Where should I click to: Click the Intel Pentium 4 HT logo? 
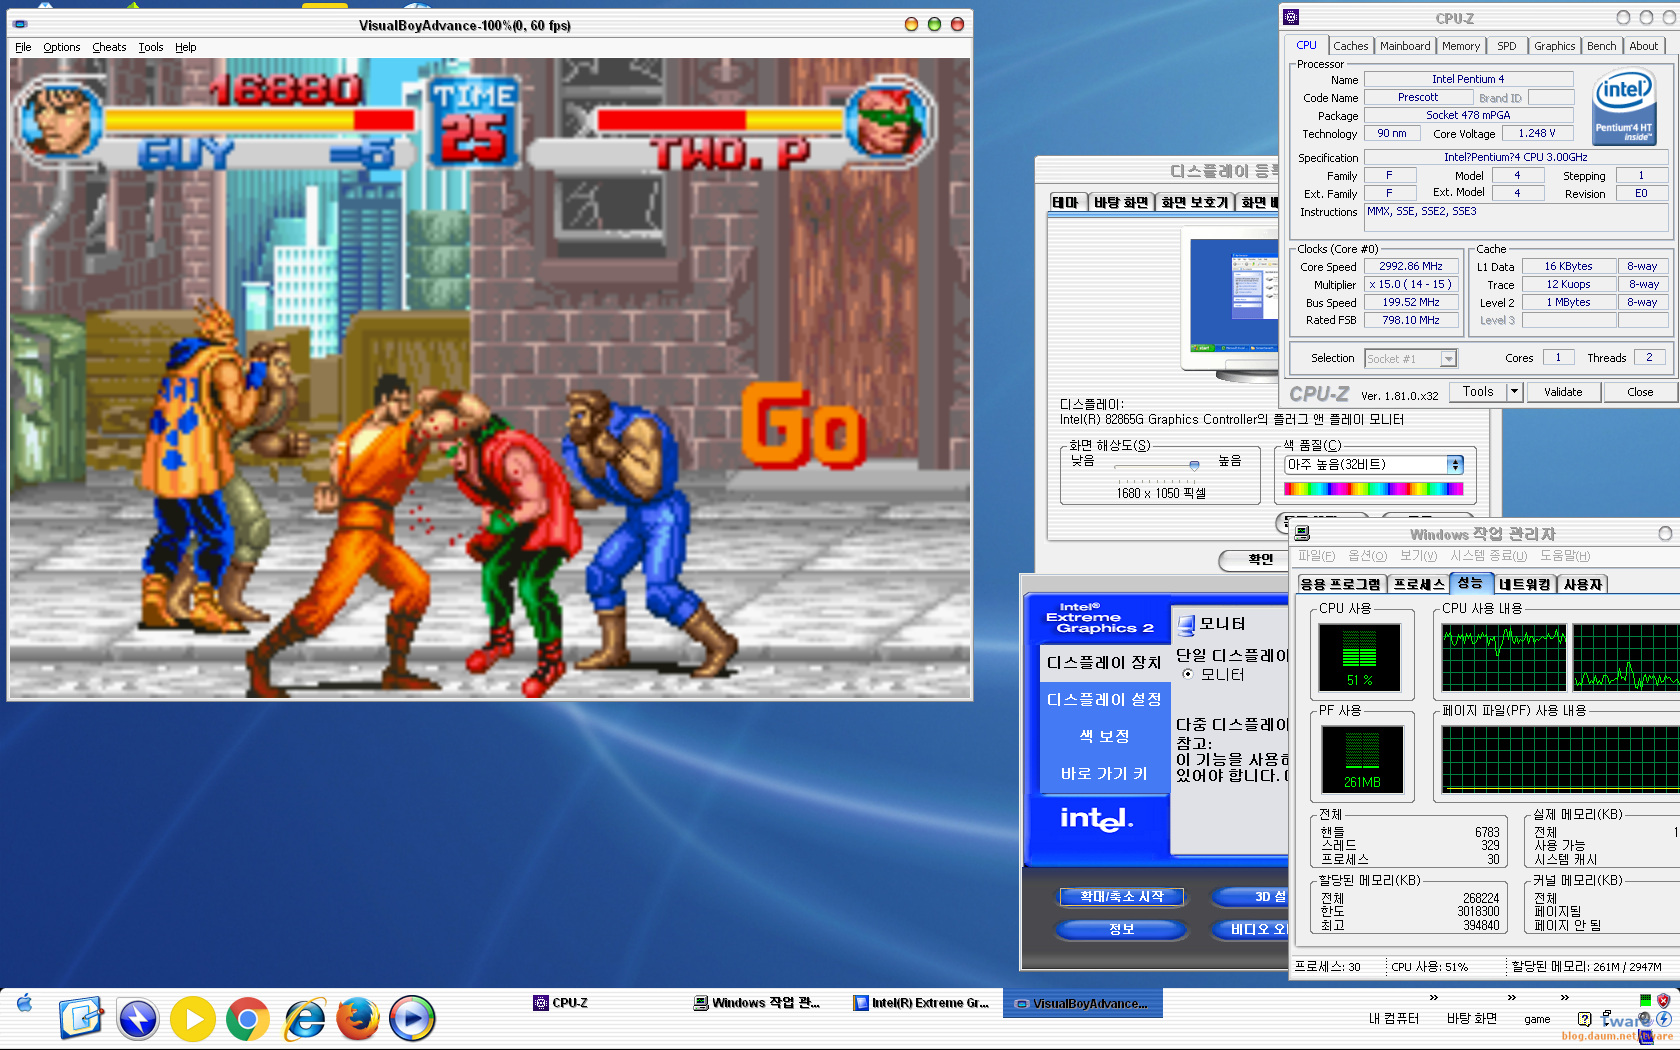[x=1623, y=106]
